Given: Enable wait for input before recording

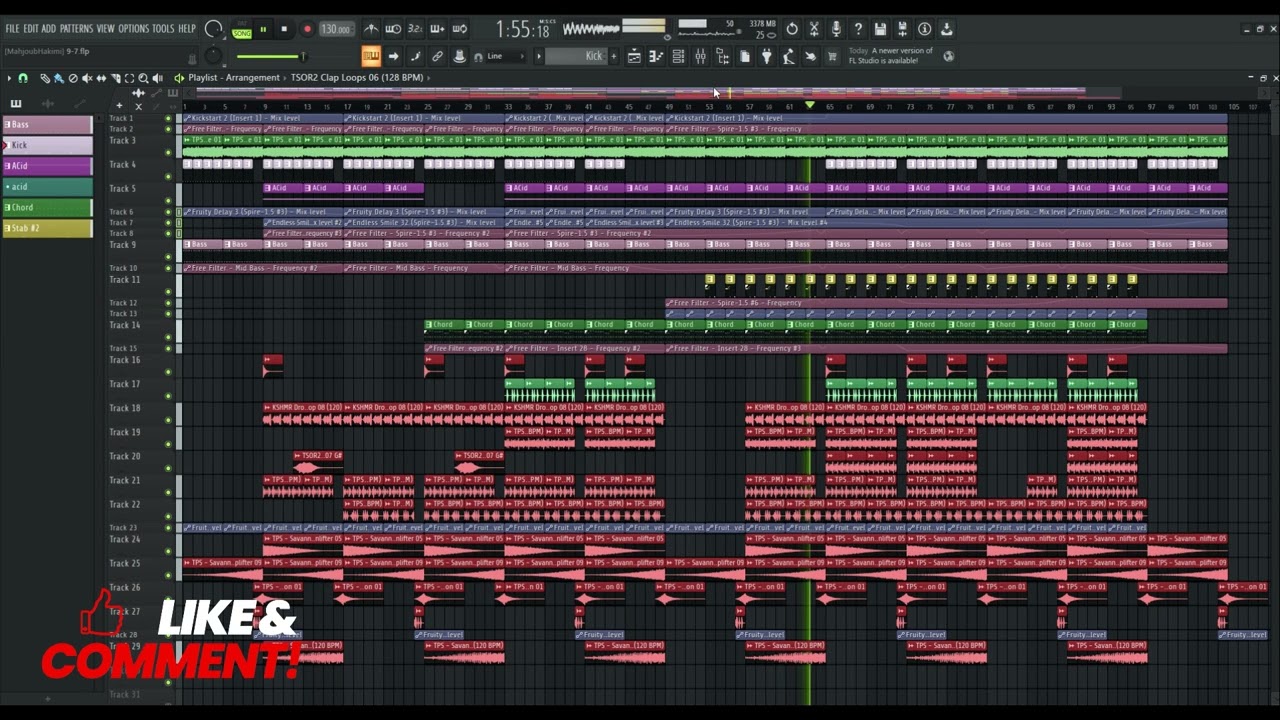Looking at the screenshot, I should tap(393, 29).
